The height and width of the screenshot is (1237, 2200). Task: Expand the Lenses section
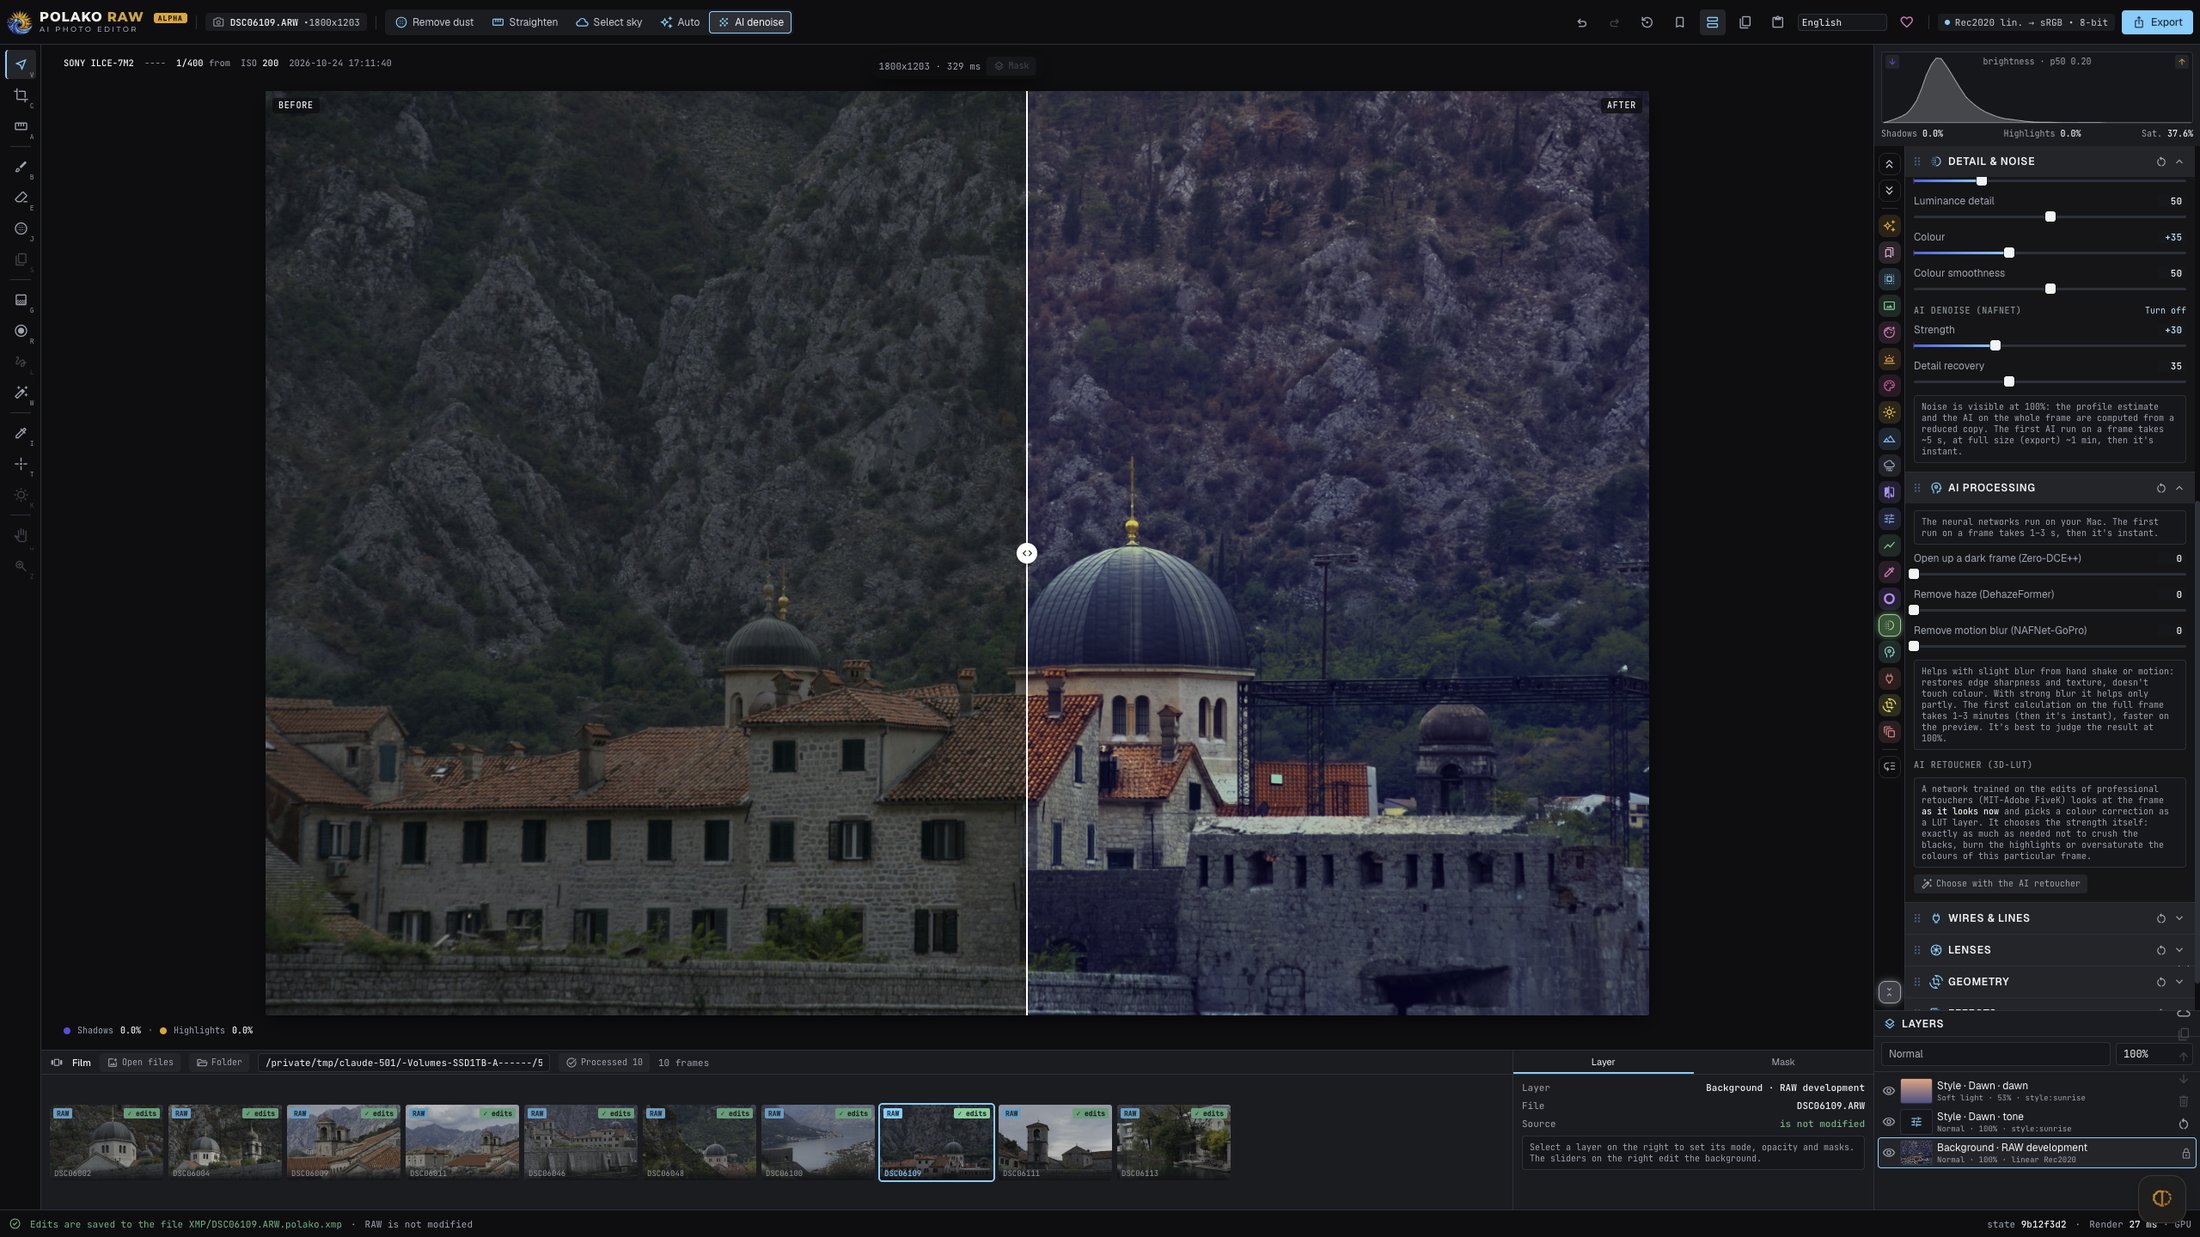(x=2179, y=950)
